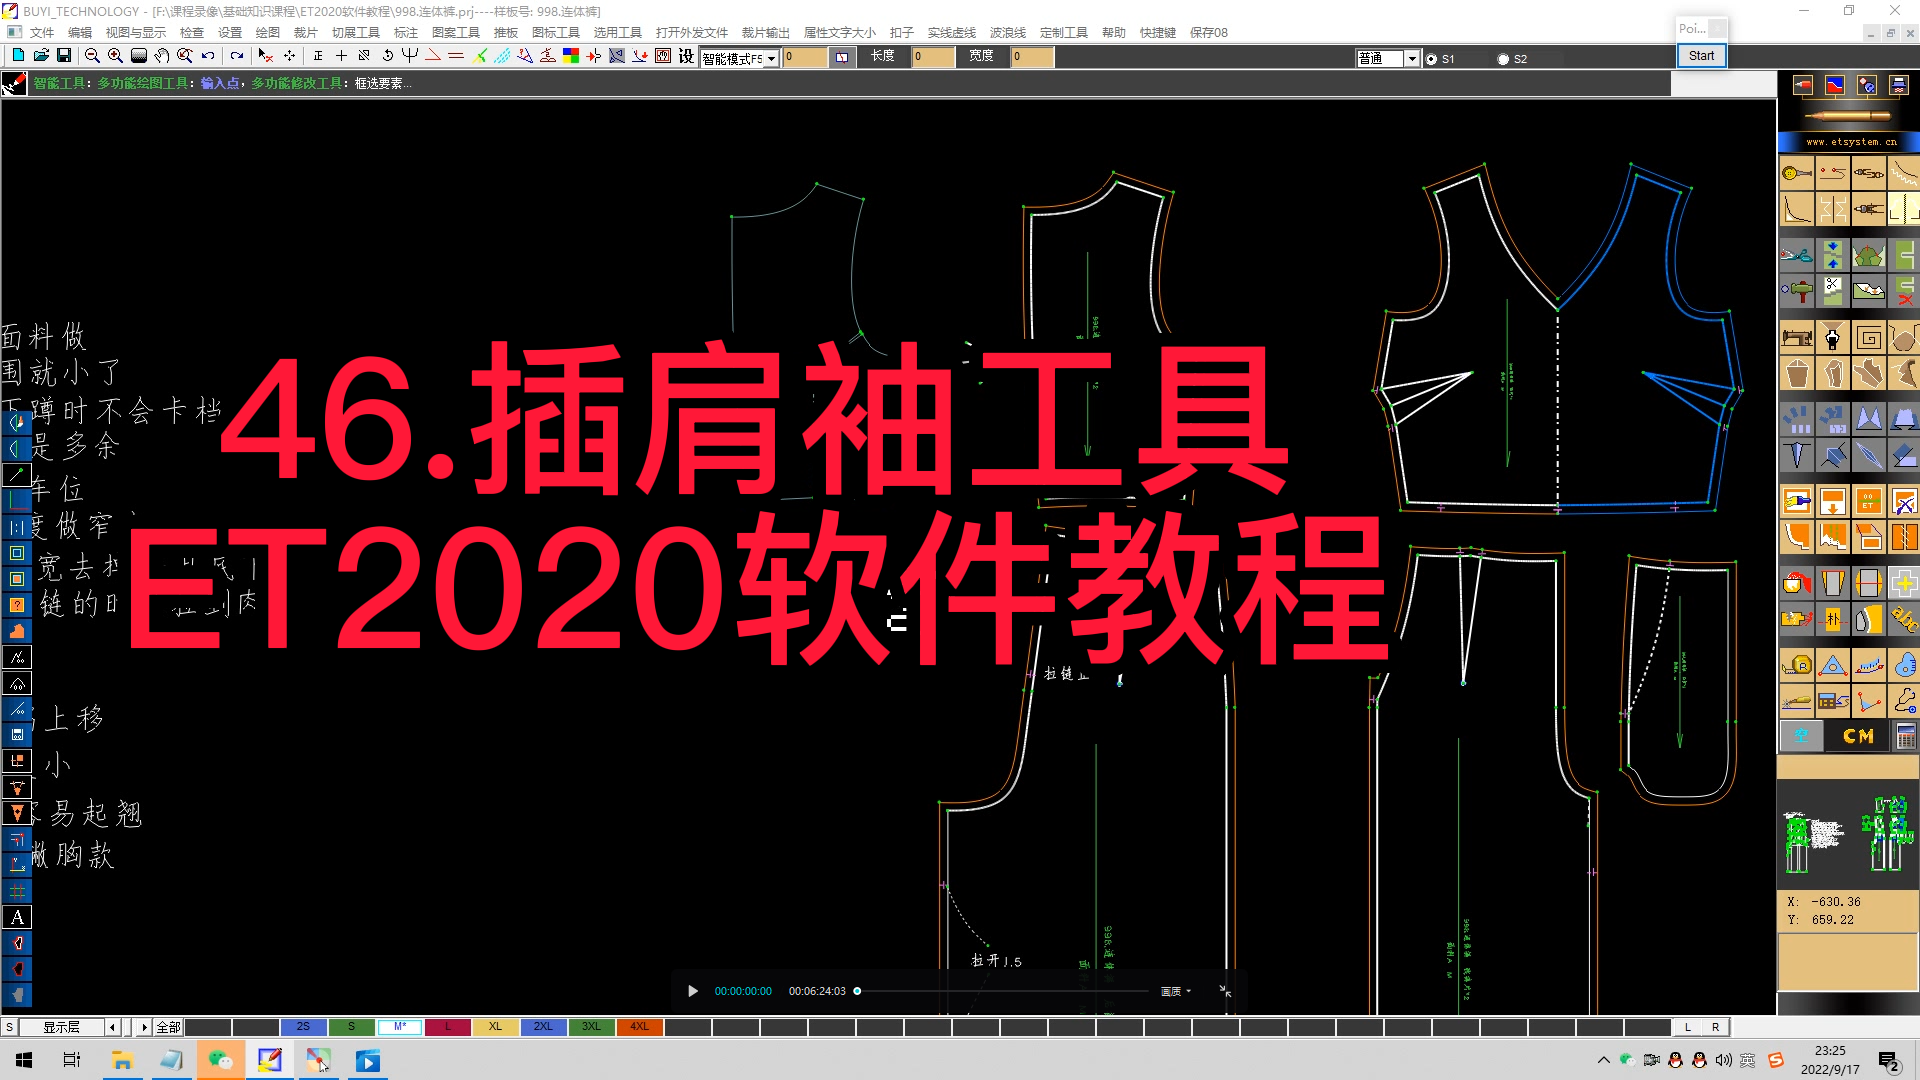This screenshot has width=1920, height=1080.
Task: Toggle the L button in size bar
Action: [1688, 1027]
